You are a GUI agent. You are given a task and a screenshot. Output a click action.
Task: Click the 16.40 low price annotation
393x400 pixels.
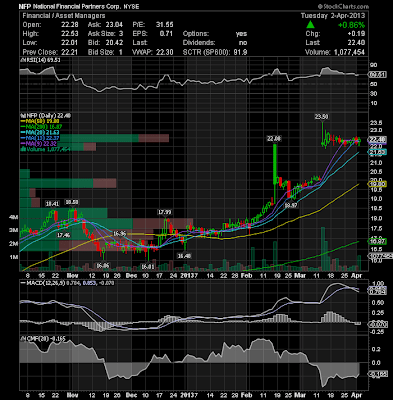coord(184,256)
